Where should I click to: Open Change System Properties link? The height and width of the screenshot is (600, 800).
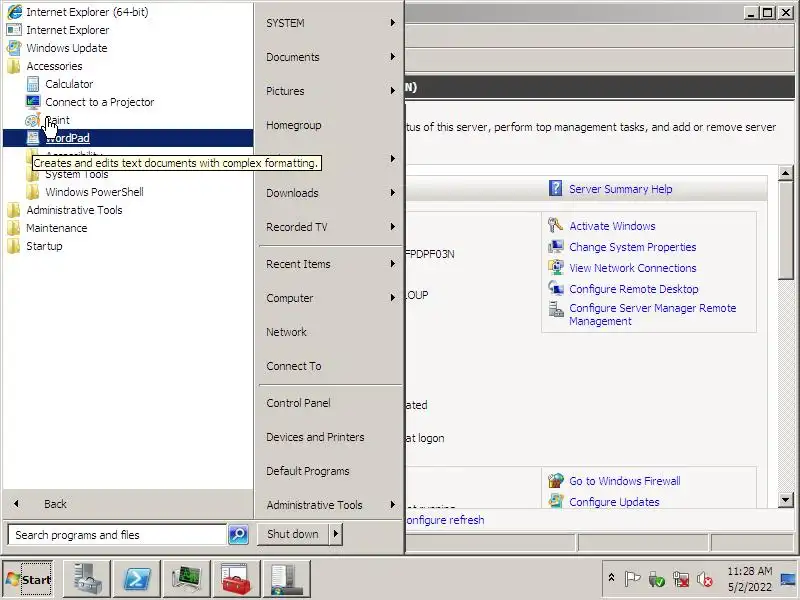click(633, 247)
